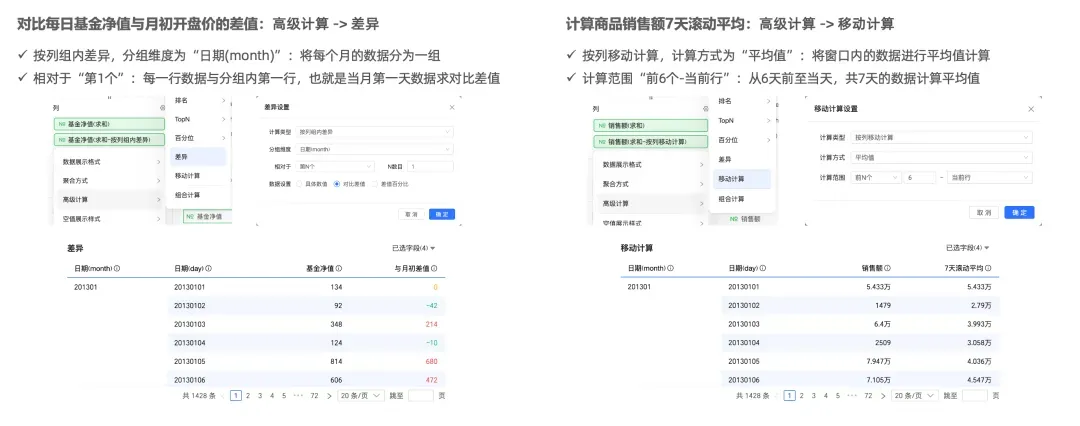Click value 680 in 与月初差值 column
This screenshot has width=1080, height=426.
tap(431, 361)
